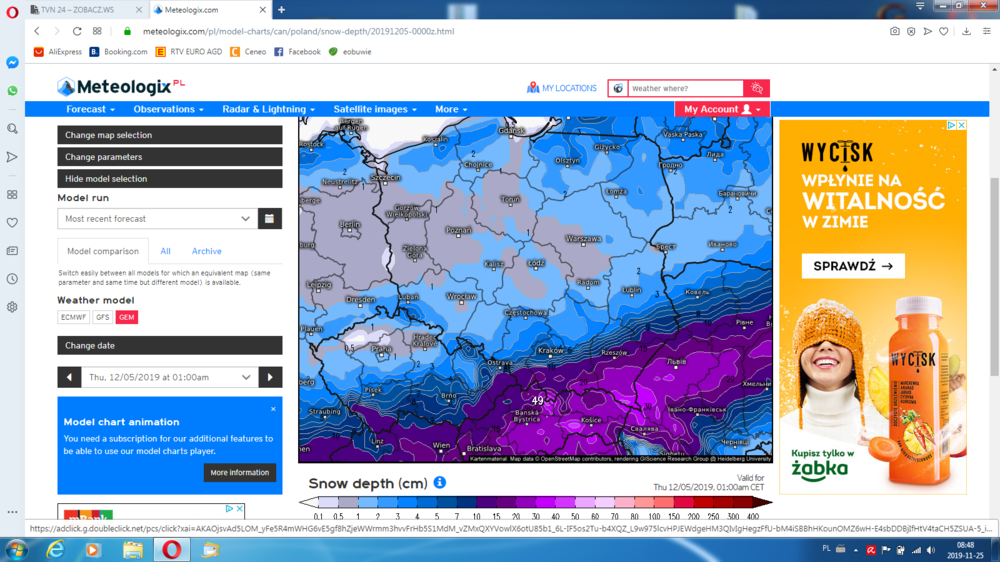Open Most recent forecast dropdown
Viewport: 1000px width, 562px height.
(158, 219)
